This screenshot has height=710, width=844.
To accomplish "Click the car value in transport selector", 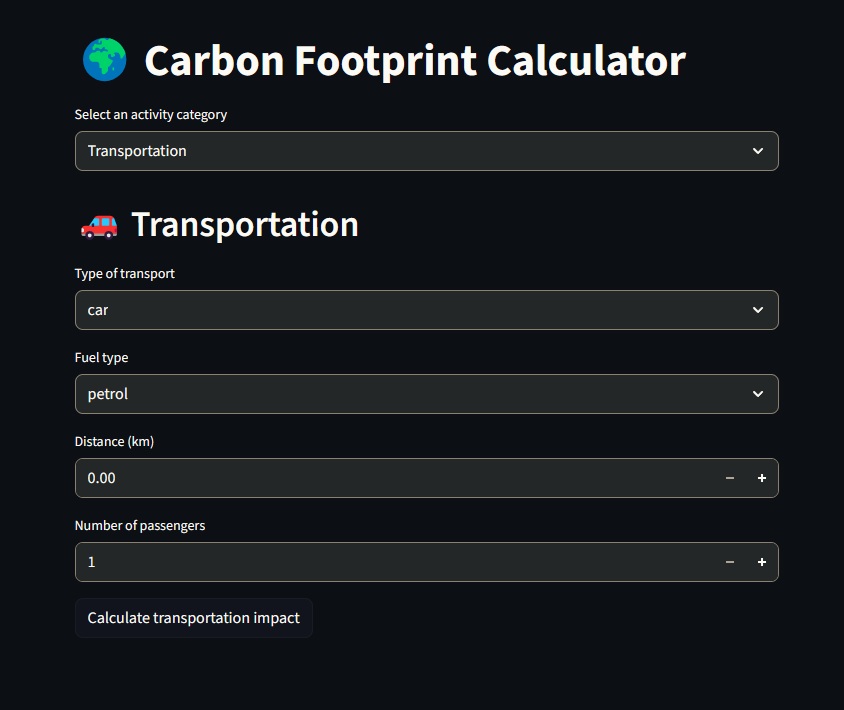I will pyautogui.click(x=97, y=310).
